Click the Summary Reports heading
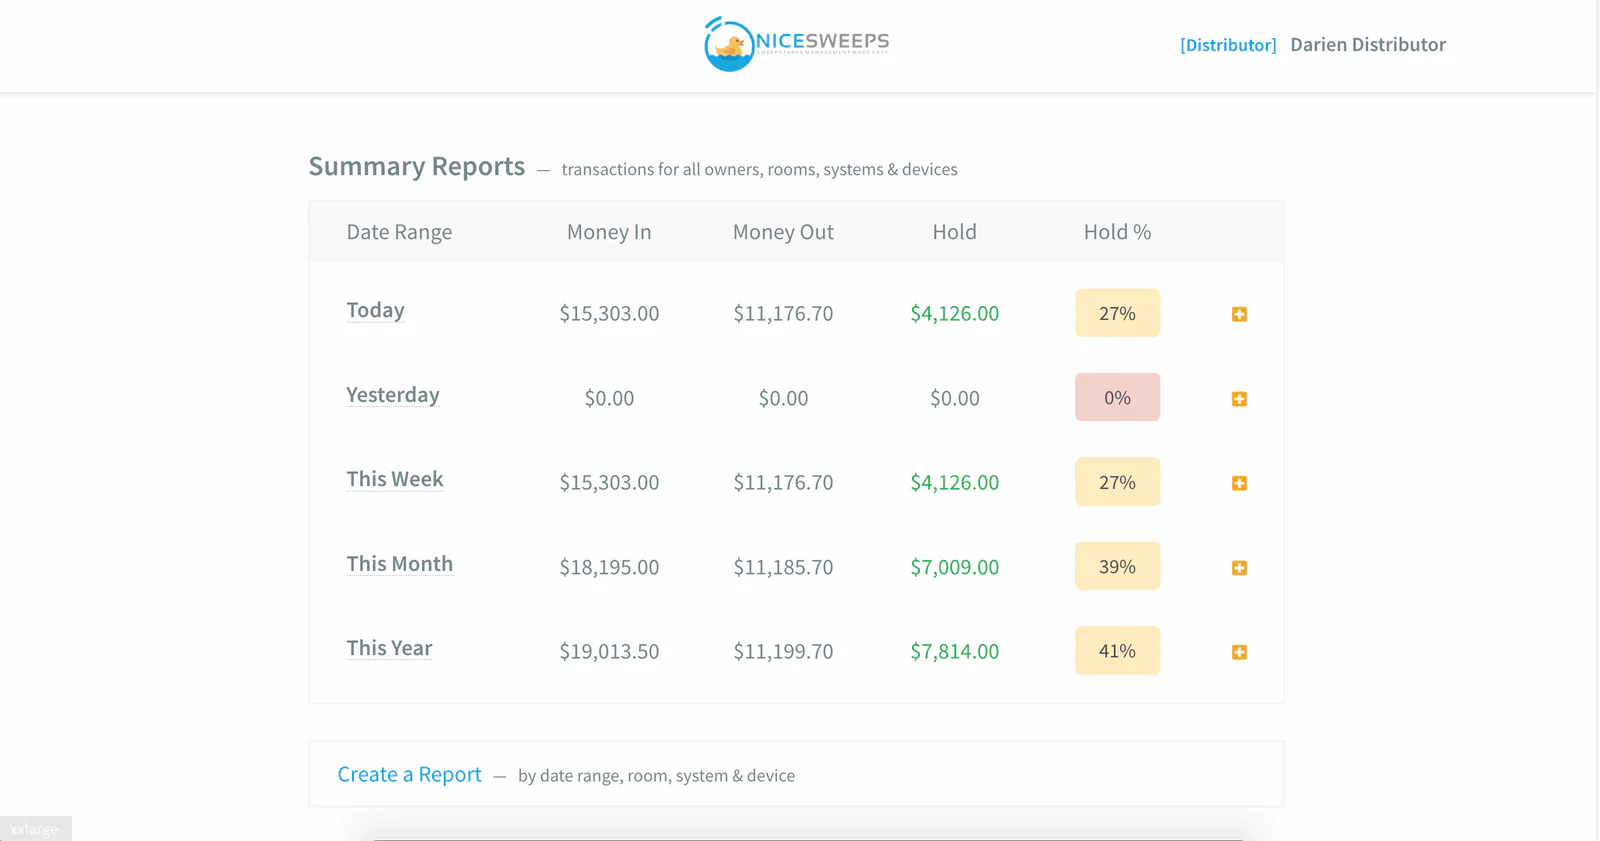The width and height of the screenshot is (1600, 841). (416, 166)
